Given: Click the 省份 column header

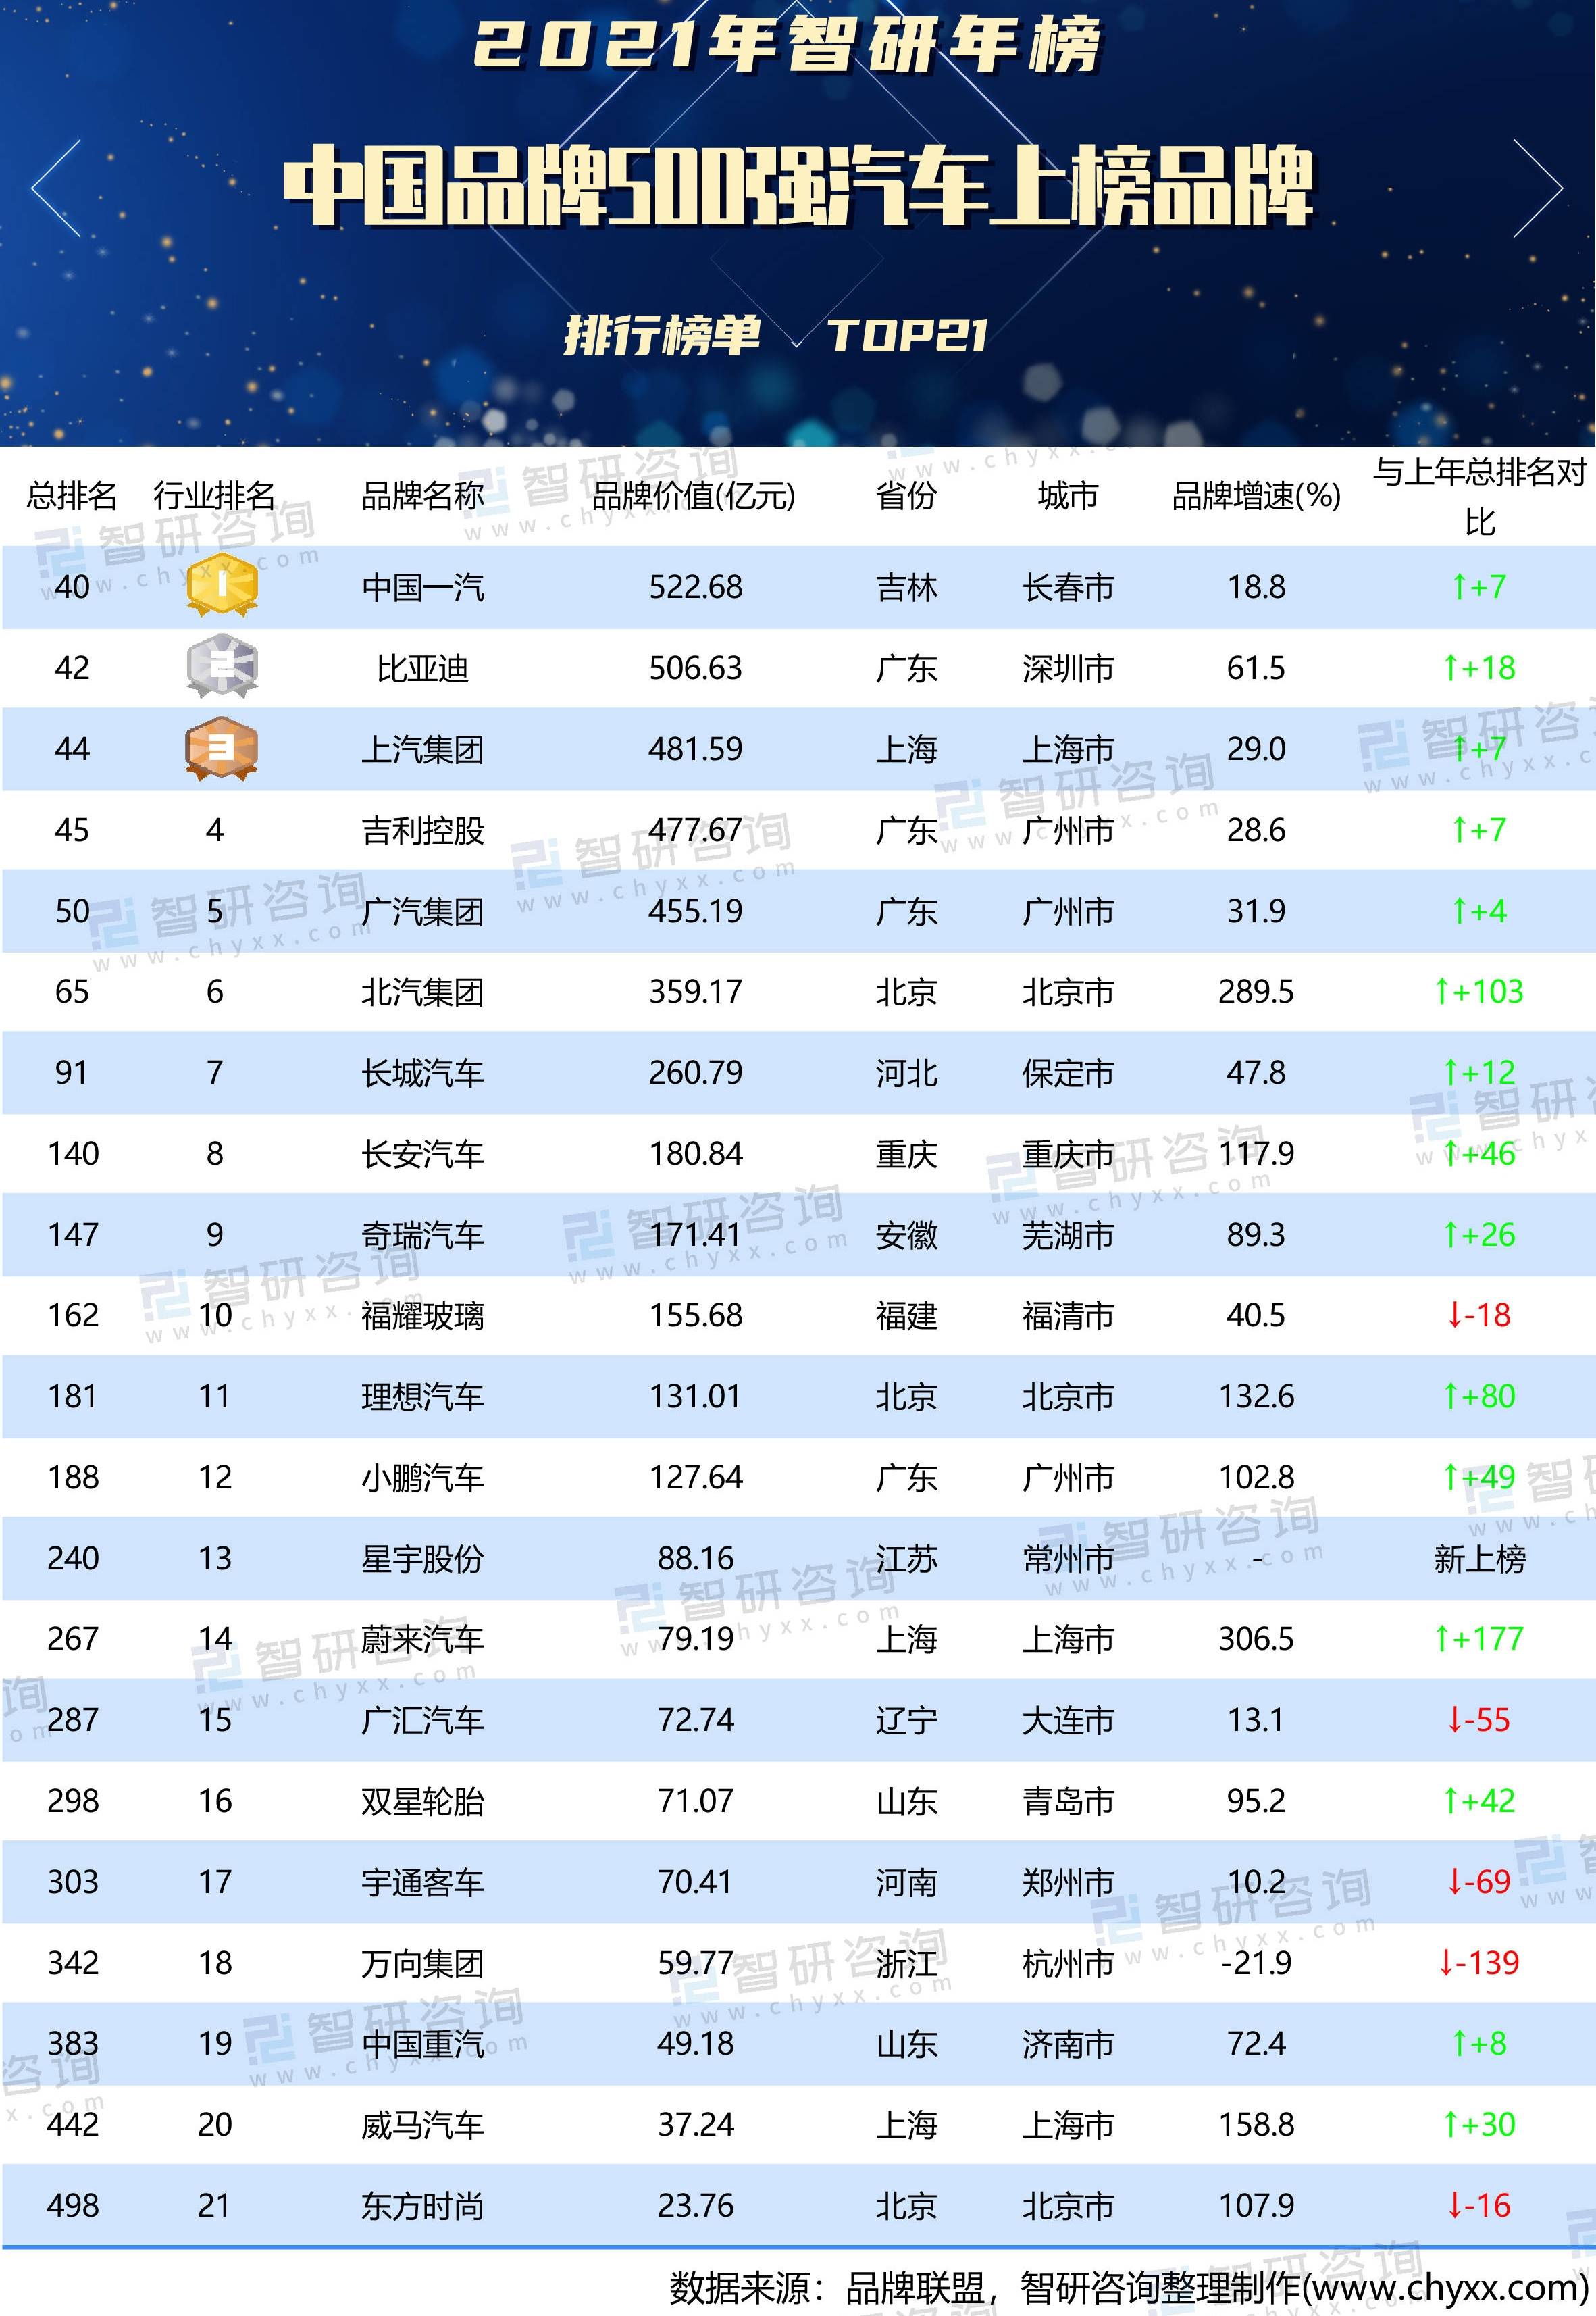Looking at the screenshot, I should 906,495.
